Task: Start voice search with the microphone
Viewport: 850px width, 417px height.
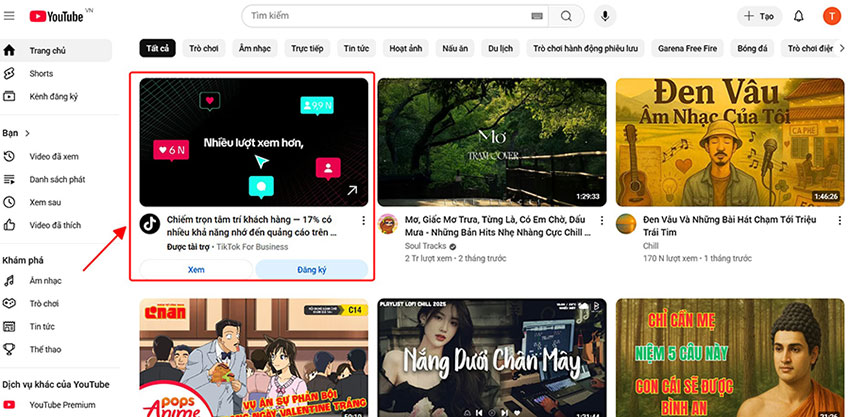Action: [605, 16]
